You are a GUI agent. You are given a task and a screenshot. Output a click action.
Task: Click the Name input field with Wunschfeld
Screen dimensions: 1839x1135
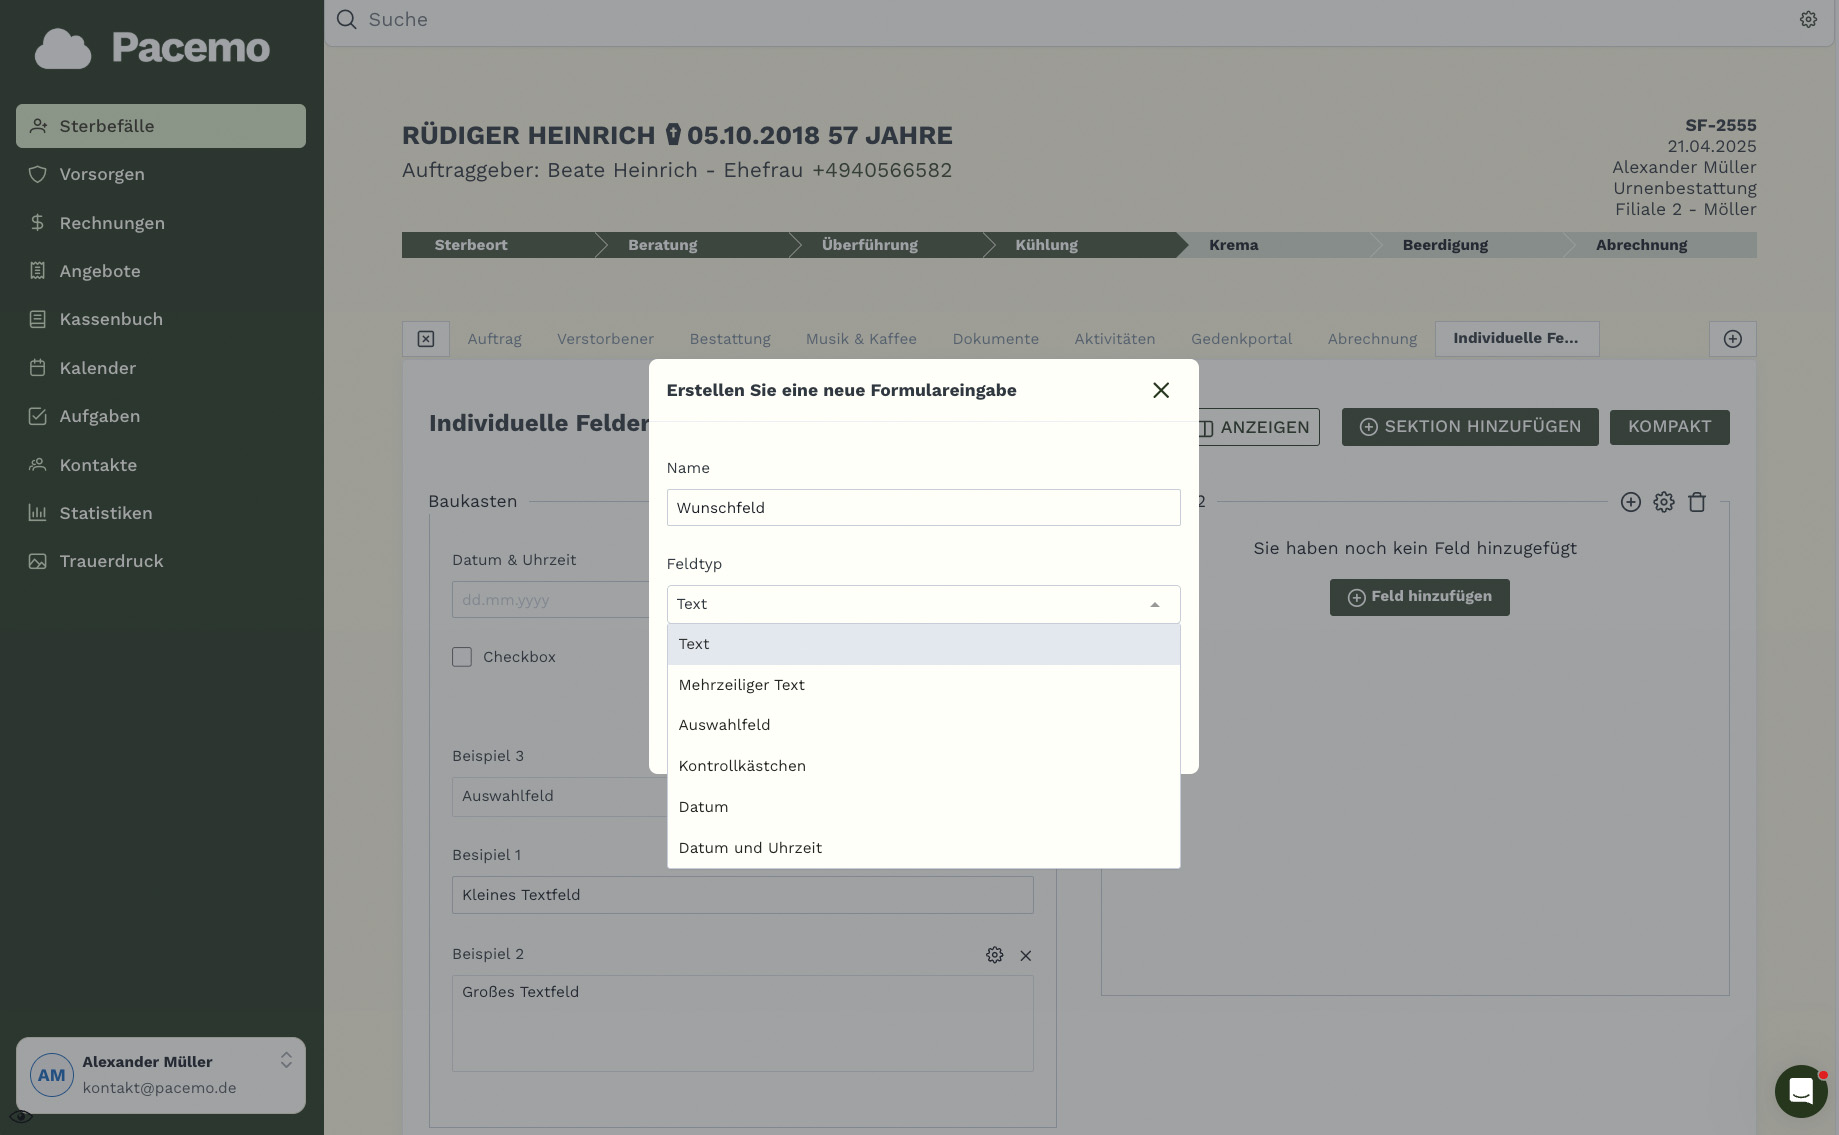point(922,508)
